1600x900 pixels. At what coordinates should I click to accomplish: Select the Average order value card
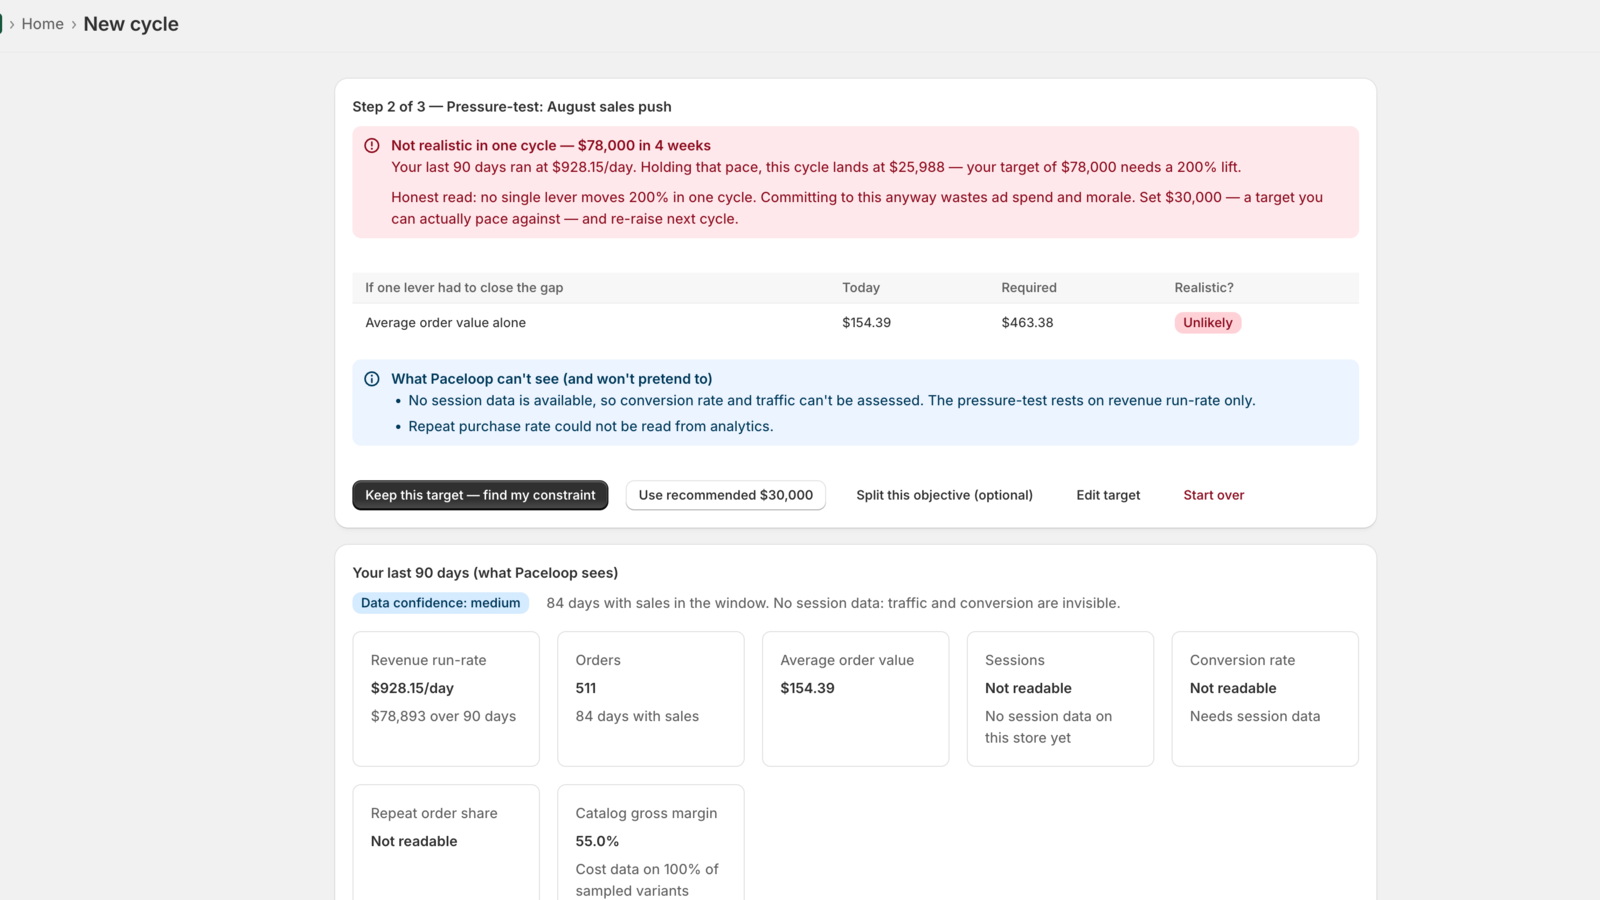(x=856, y=699)
